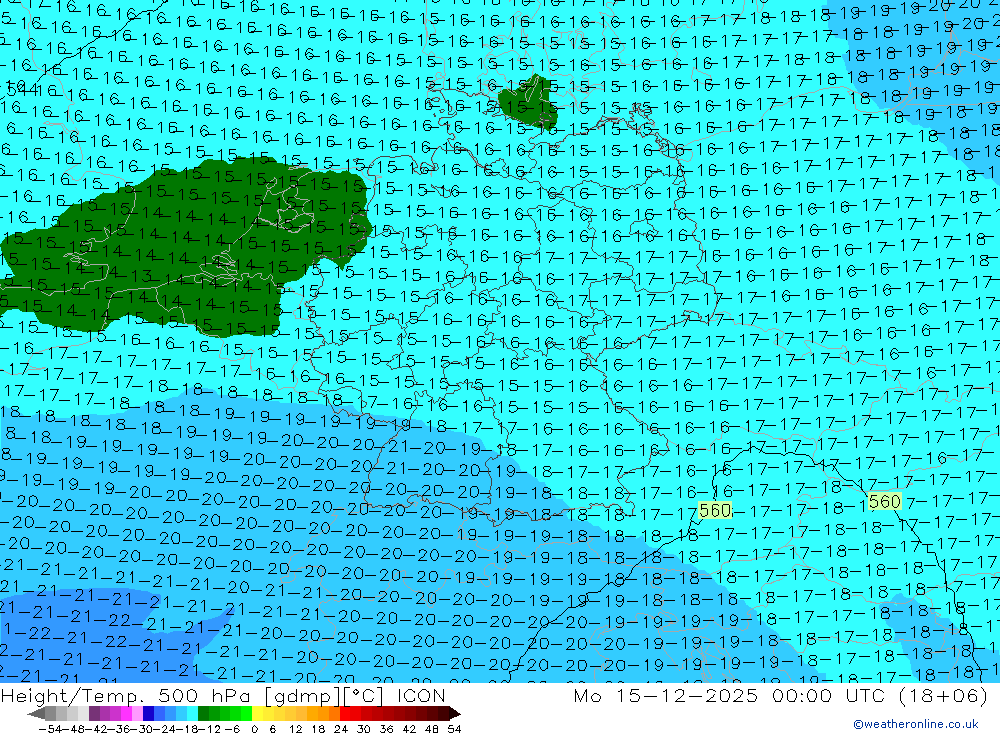Click the 0 legend scale value
Screen dimensions: 1000x733
254,729
